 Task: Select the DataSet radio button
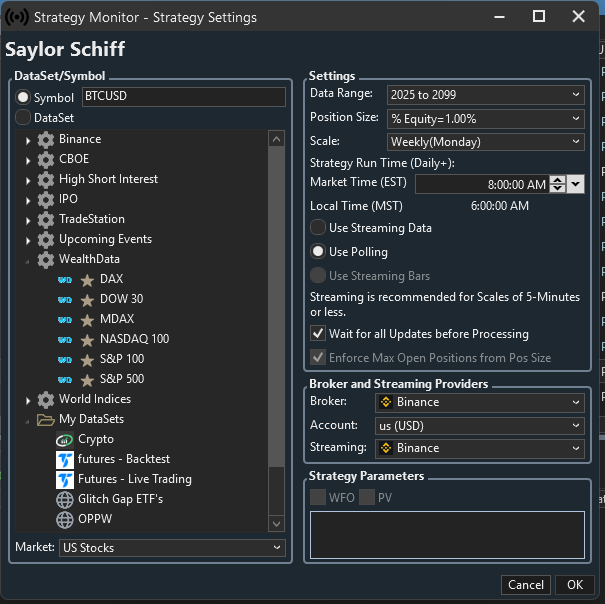tap(23, 117)
